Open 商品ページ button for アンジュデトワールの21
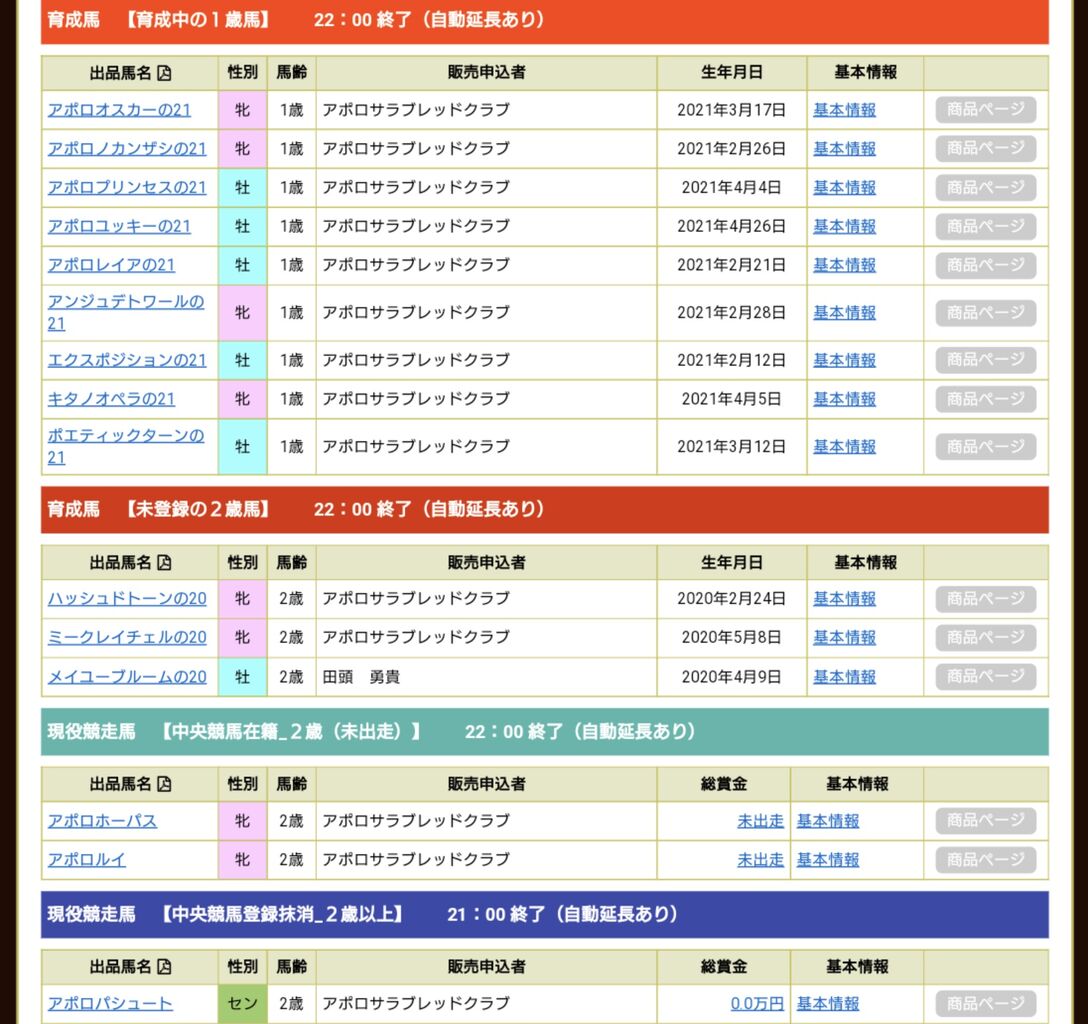1088x1024 pixels. coord(985,313)
